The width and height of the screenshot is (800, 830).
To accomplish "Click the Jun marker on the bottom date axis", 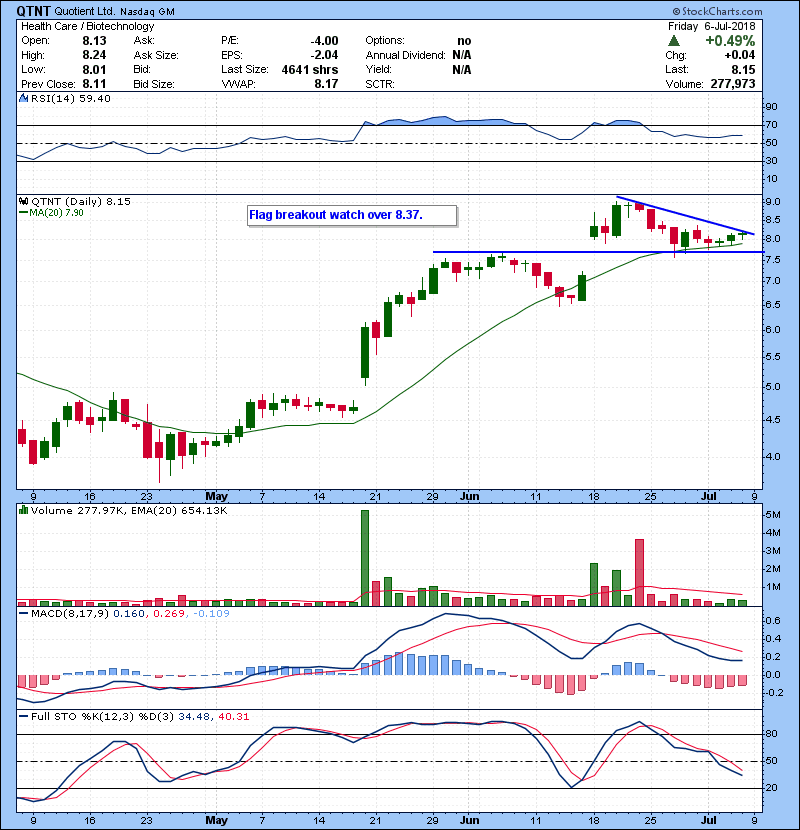I will pos(469,820).
